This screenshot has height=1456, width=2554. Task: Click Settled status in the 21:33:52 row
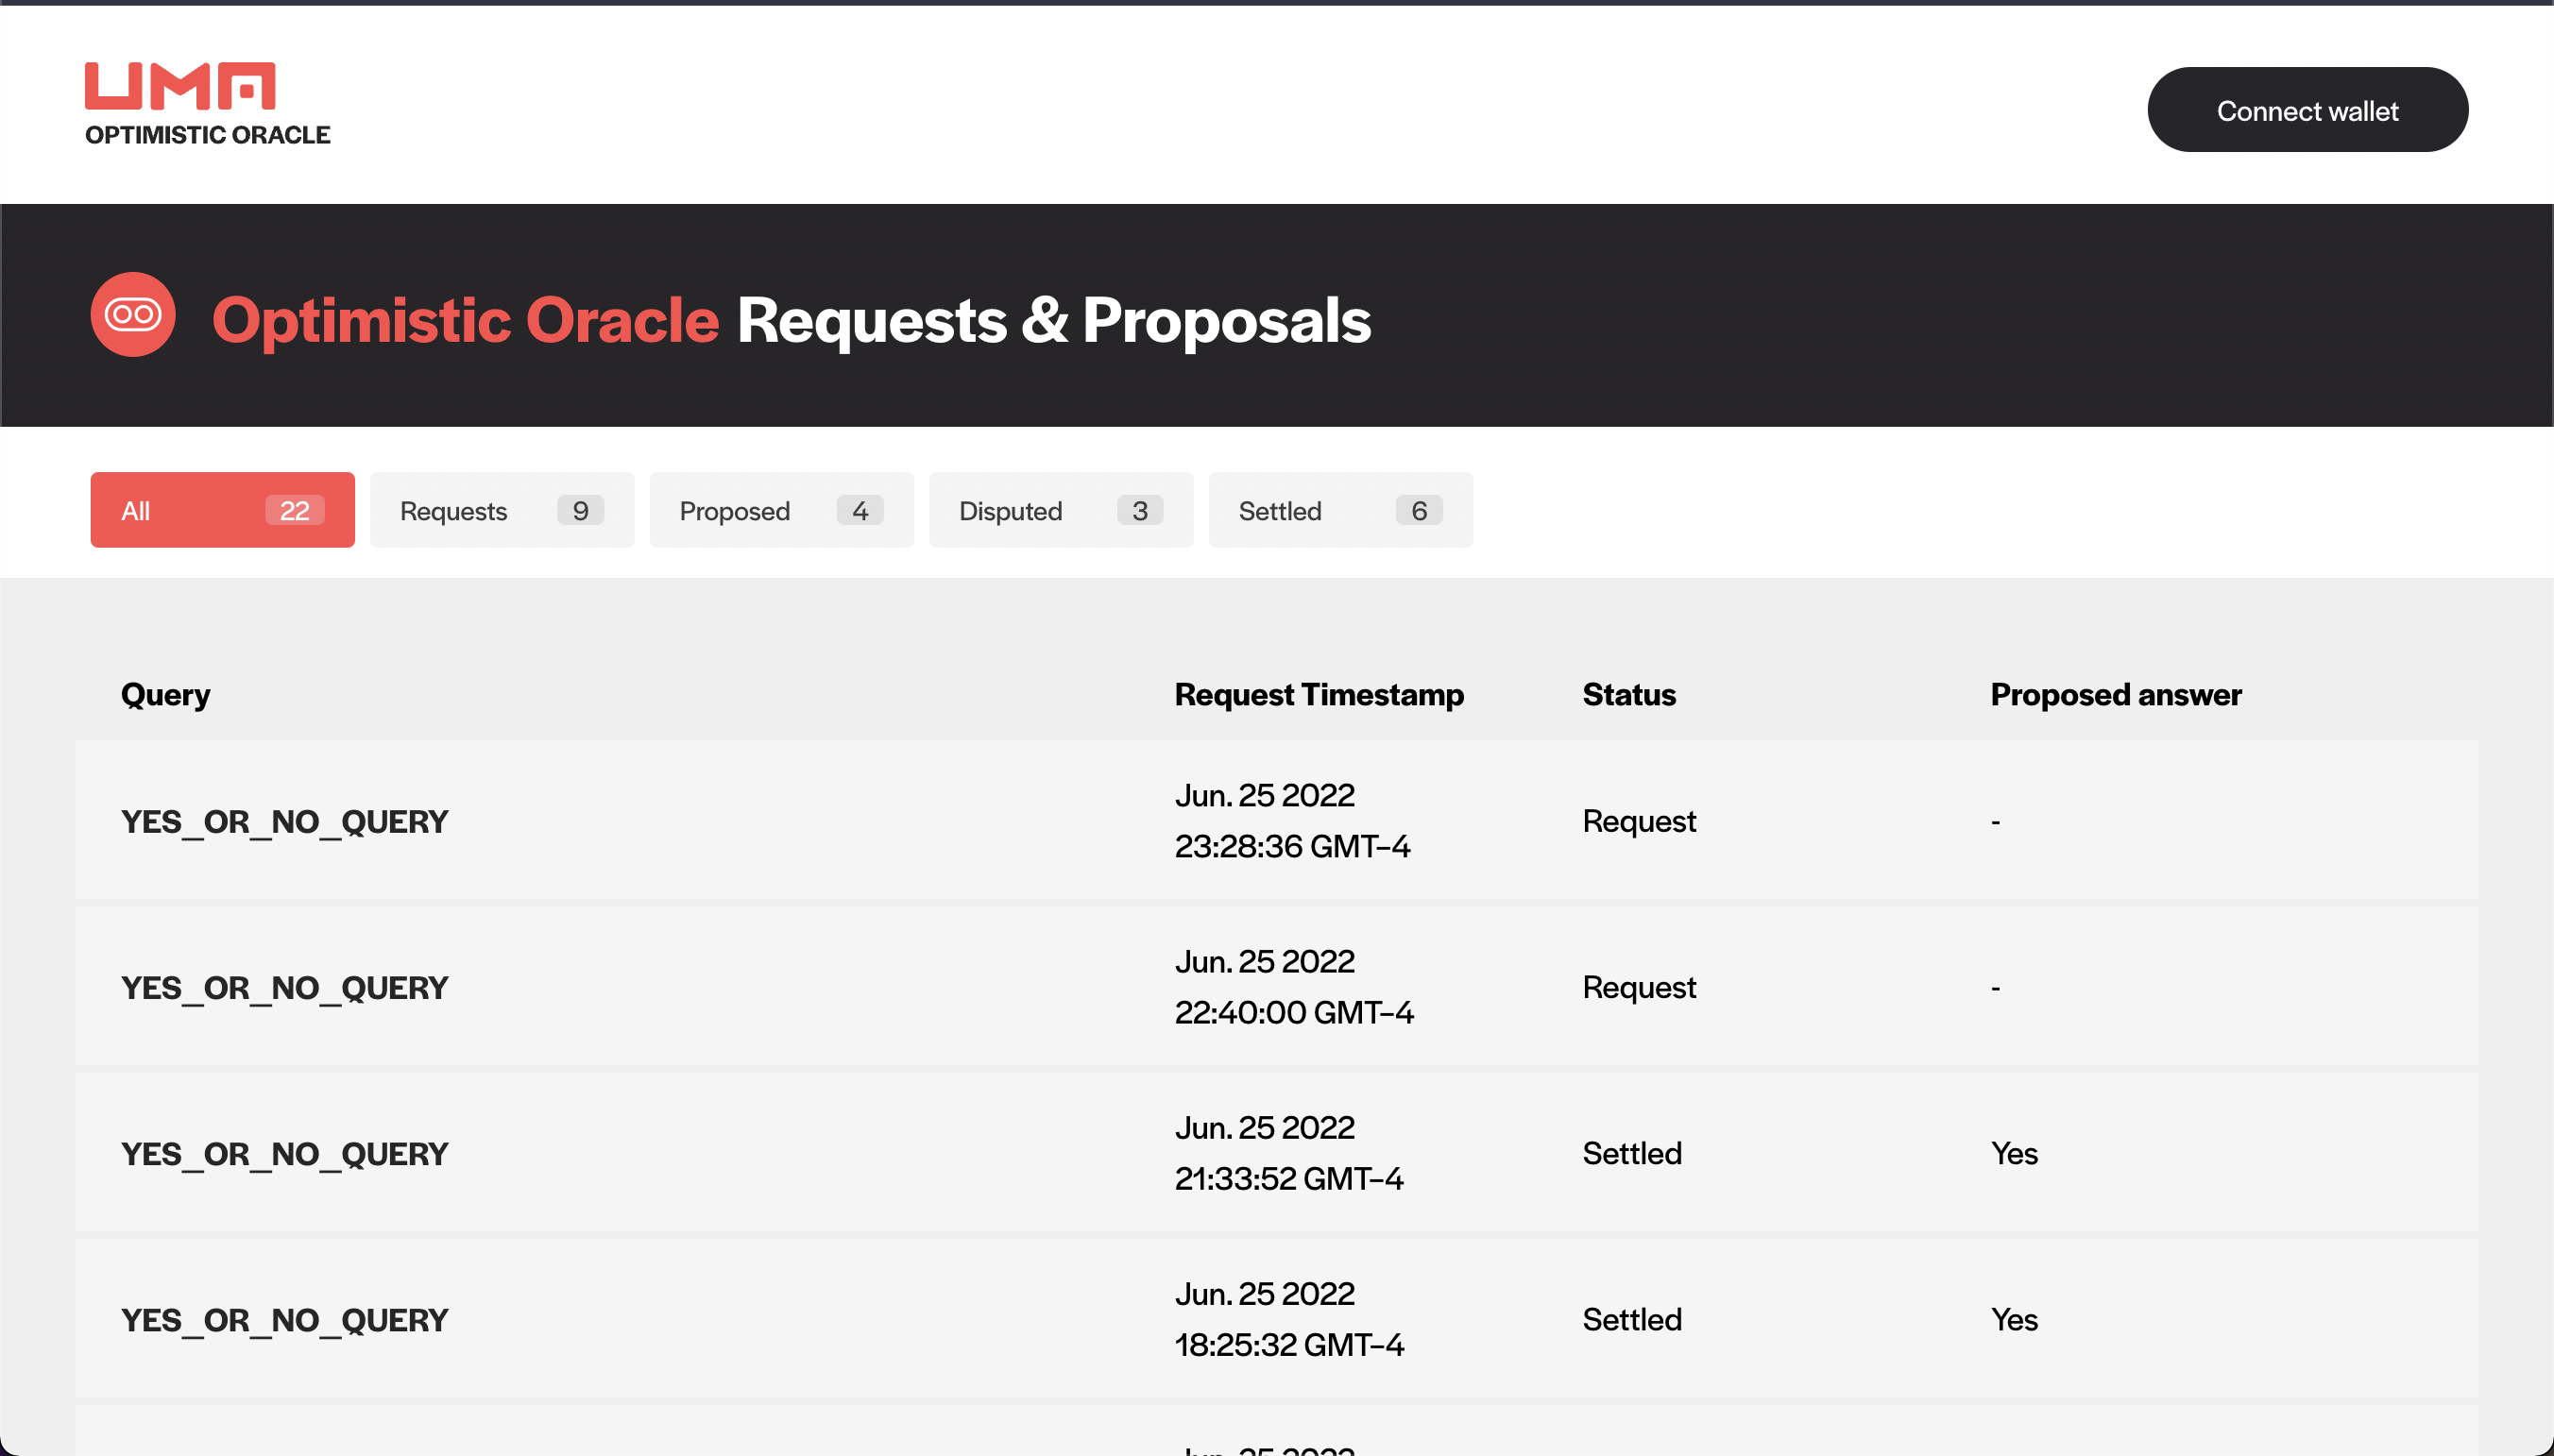(x=1632, y=1153)
